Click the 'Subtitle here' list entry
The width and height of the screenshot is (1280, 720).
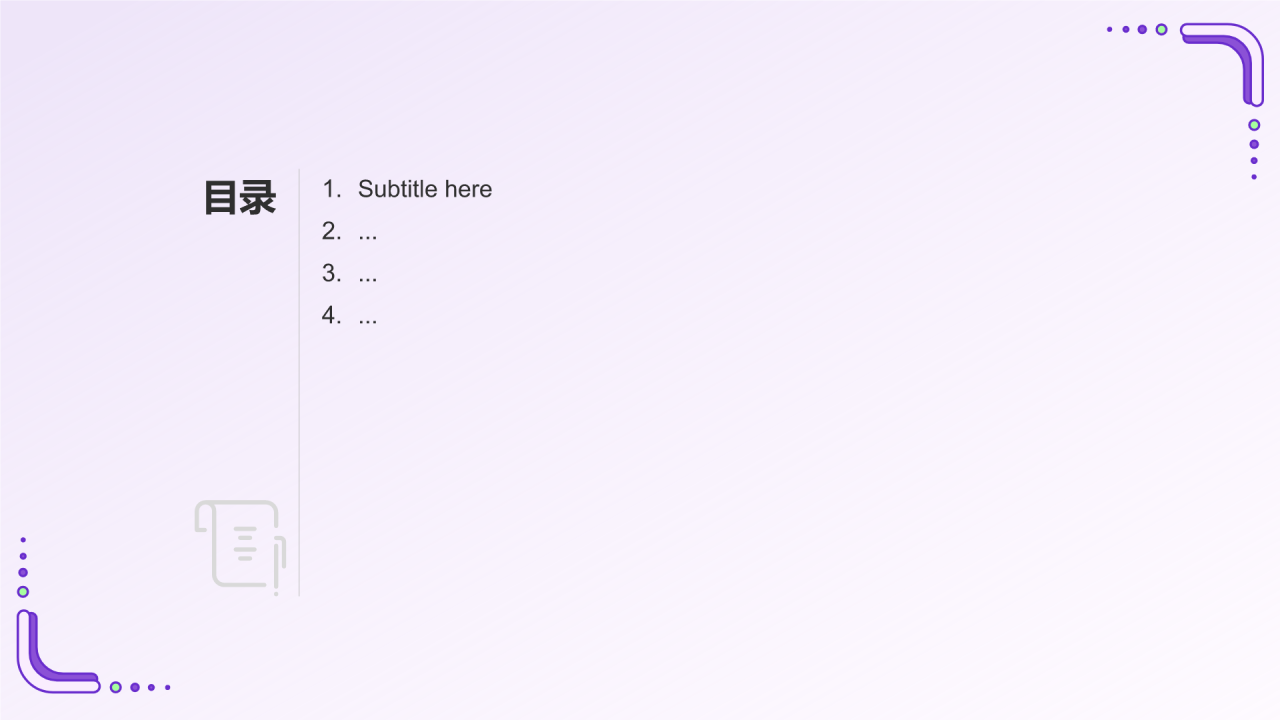[425, 189]
